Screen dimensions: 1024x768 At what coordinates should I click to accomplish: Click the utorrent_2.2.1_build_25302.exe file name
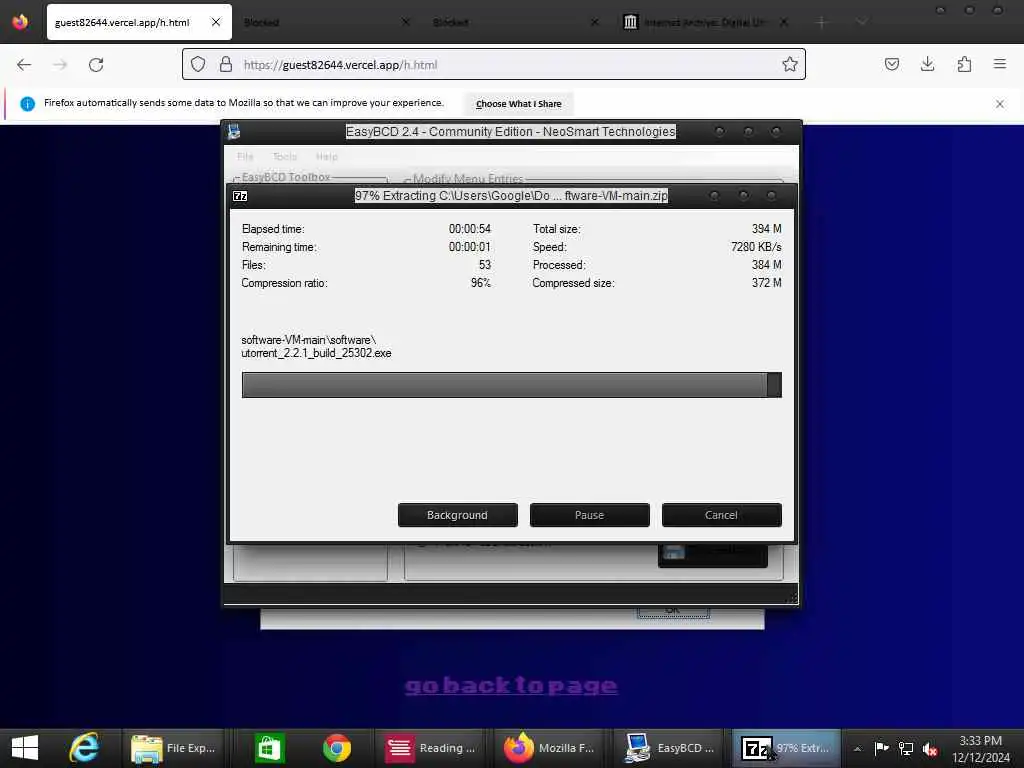coord(316,353)
